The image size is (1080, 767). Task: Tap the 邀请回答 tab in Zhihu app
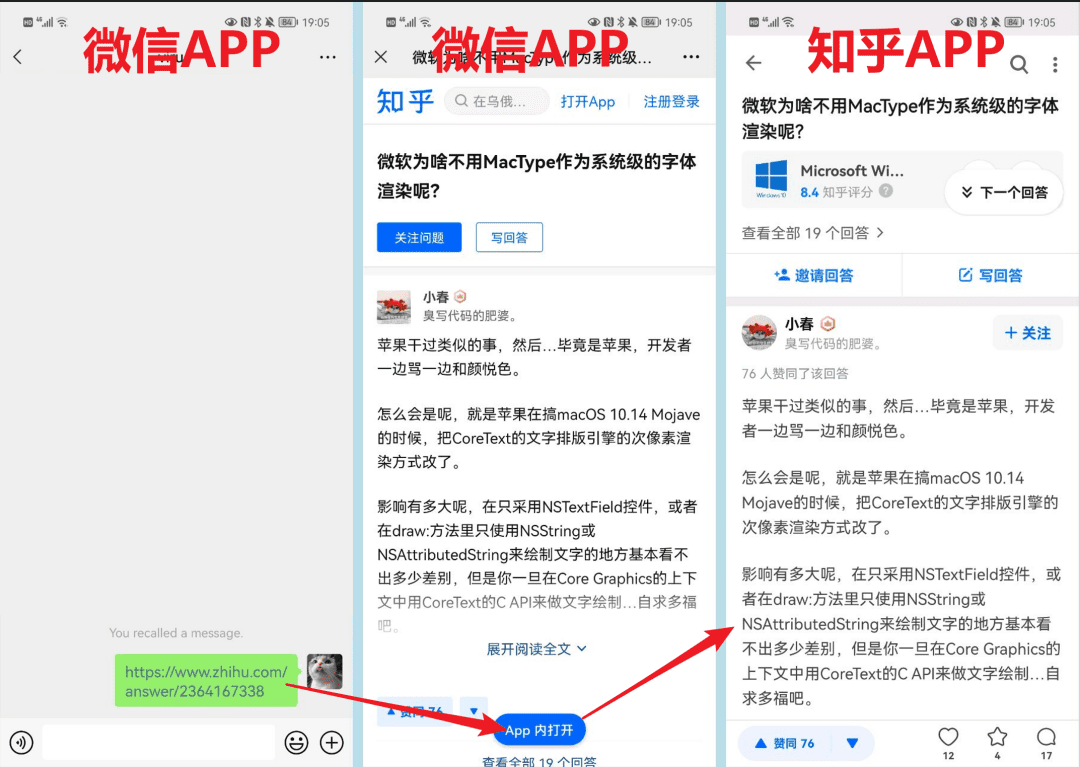tap(813, 275)
